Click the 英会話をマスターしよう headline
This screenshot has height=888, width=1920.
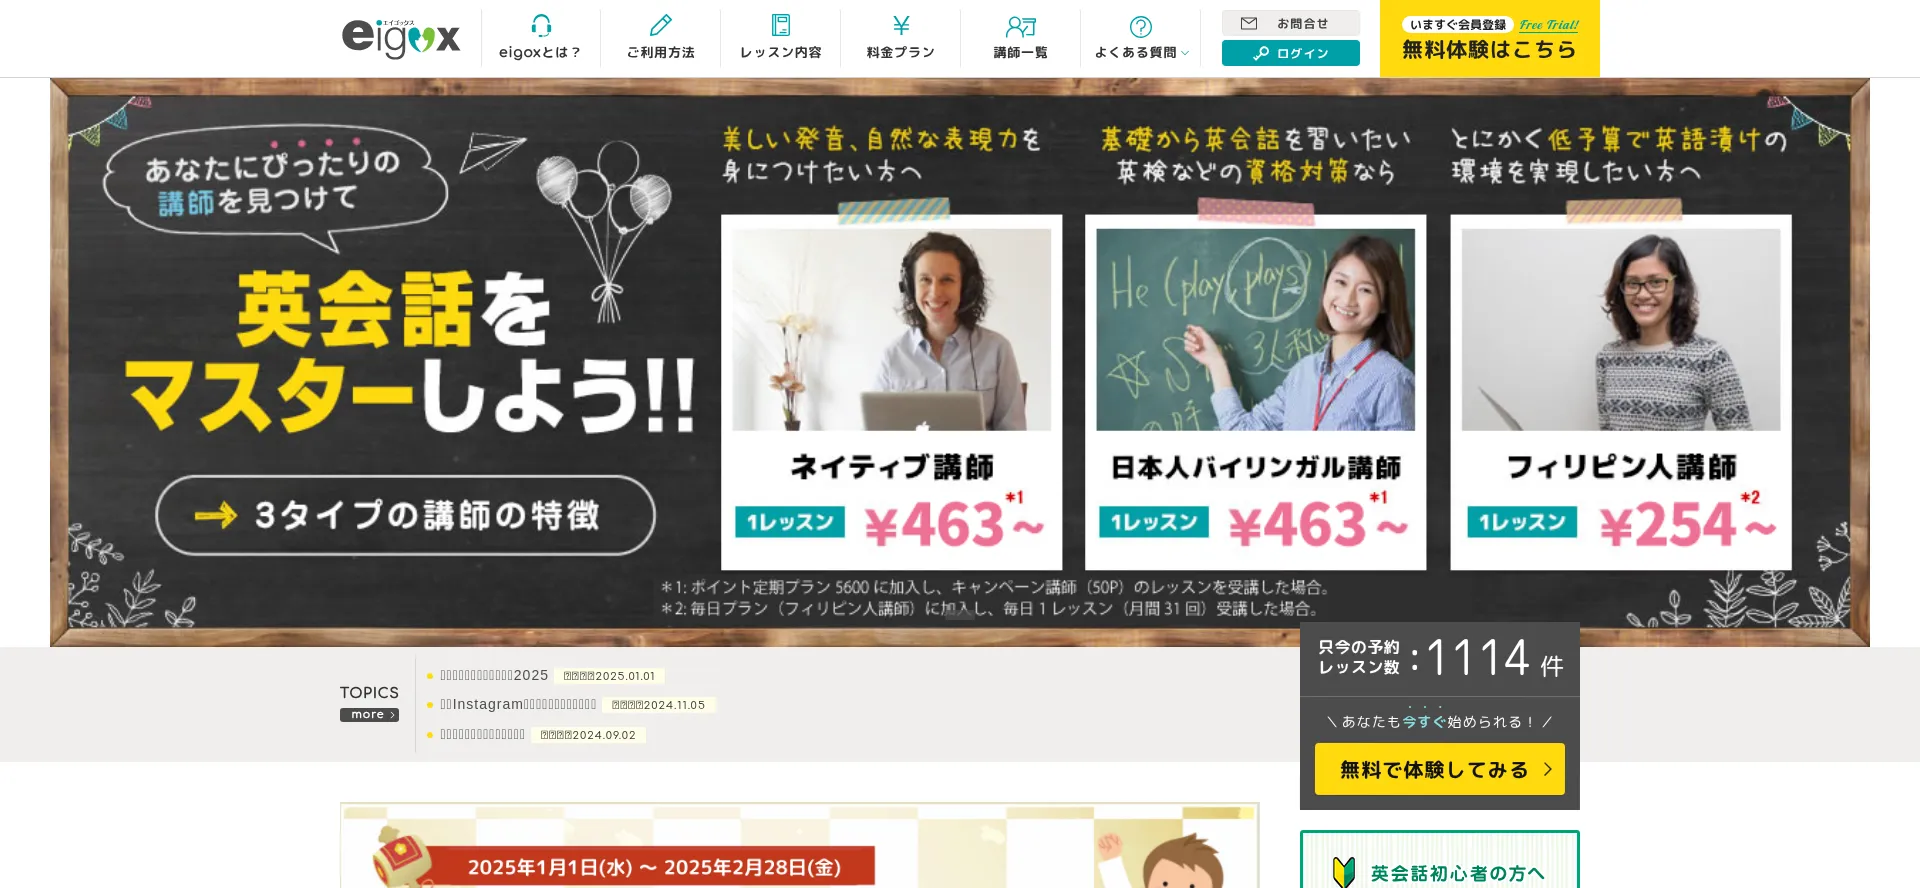point(410,352)
